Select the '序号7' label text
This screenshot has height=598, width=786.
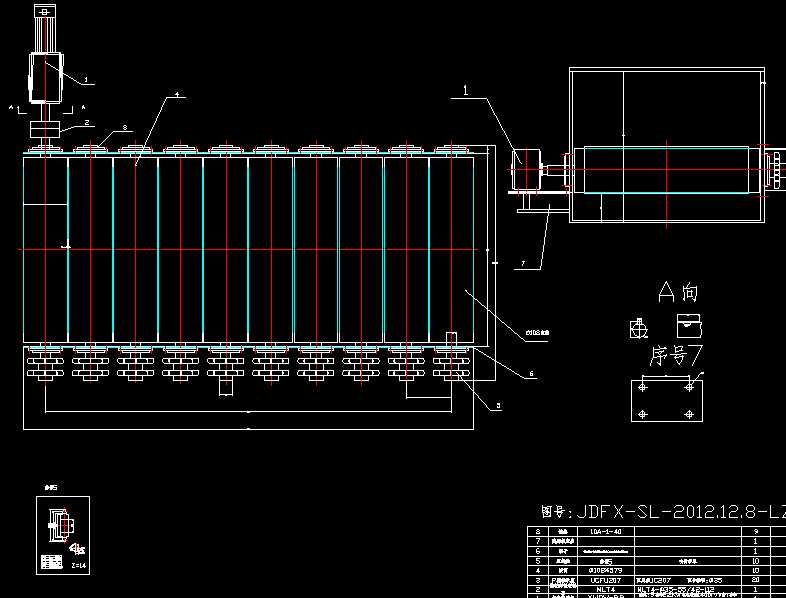[x=676, y=355]
